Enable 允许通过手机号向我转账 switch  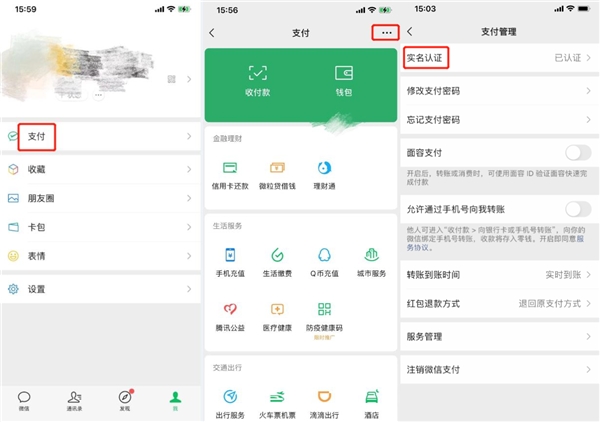coord(578,209)
